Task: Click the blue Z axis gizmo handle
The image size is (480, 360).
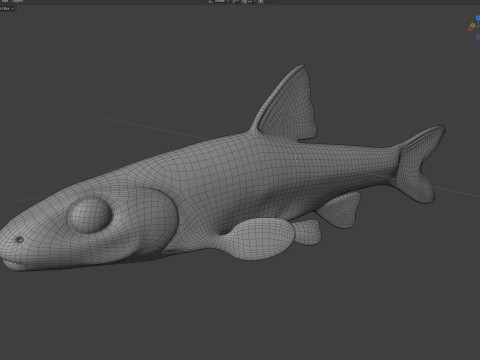Action: [x=478, y=18]
